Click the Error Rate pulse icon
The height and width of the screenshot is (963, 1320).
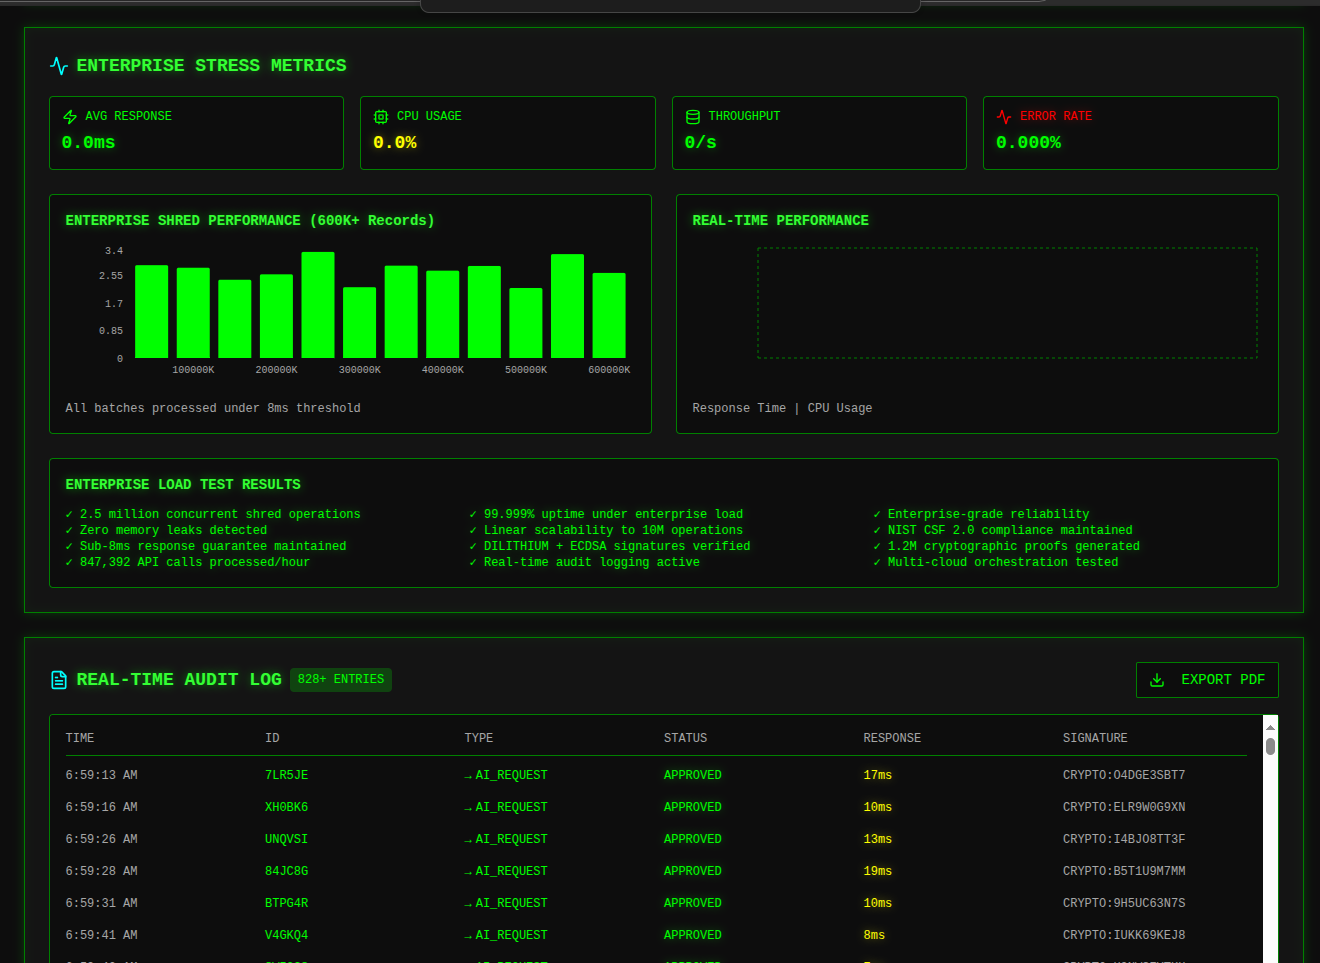1004,117
